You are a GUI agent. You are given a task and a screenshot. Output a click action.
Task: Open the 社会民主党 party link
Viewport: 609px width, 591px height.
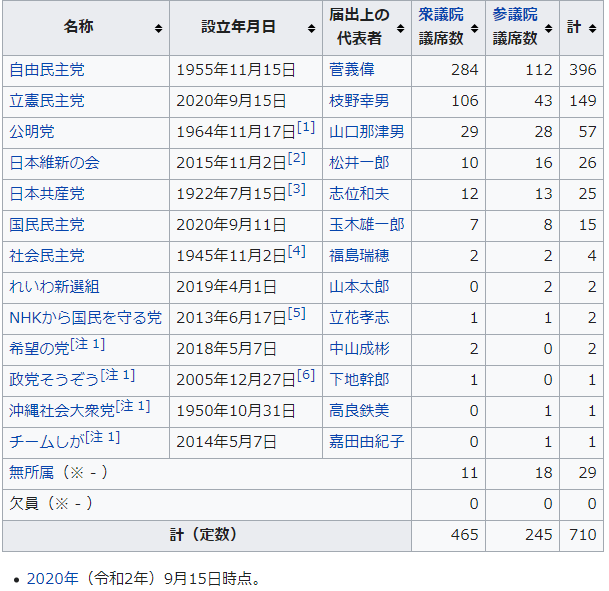tap(47, 256)
